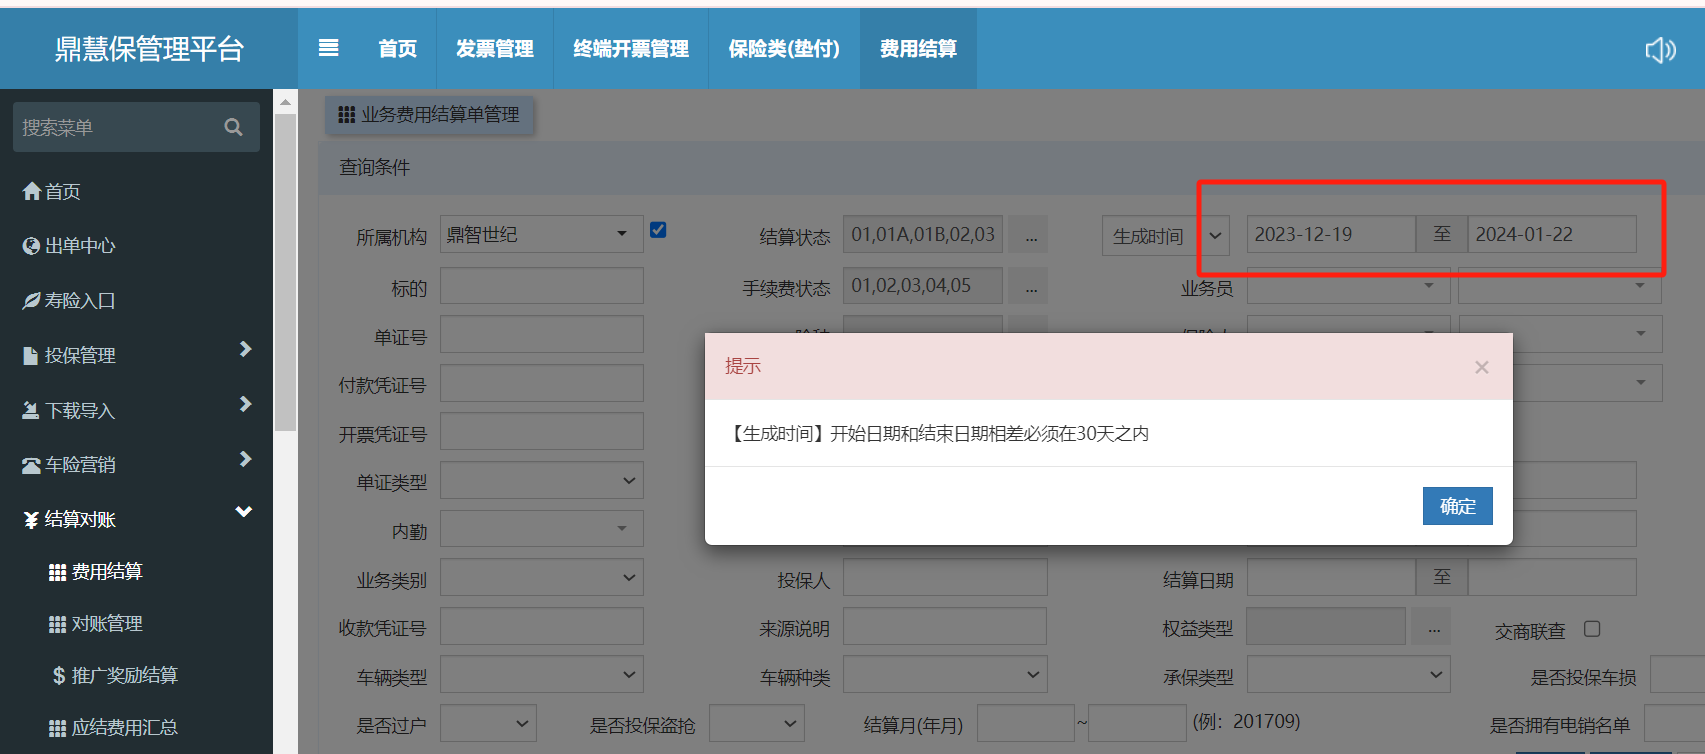Viewport: 1705px width, 754px height.
Task: Switch to the 业务费用结算单管理 tab
Action: pyautogui.click(x=429, y=115)
